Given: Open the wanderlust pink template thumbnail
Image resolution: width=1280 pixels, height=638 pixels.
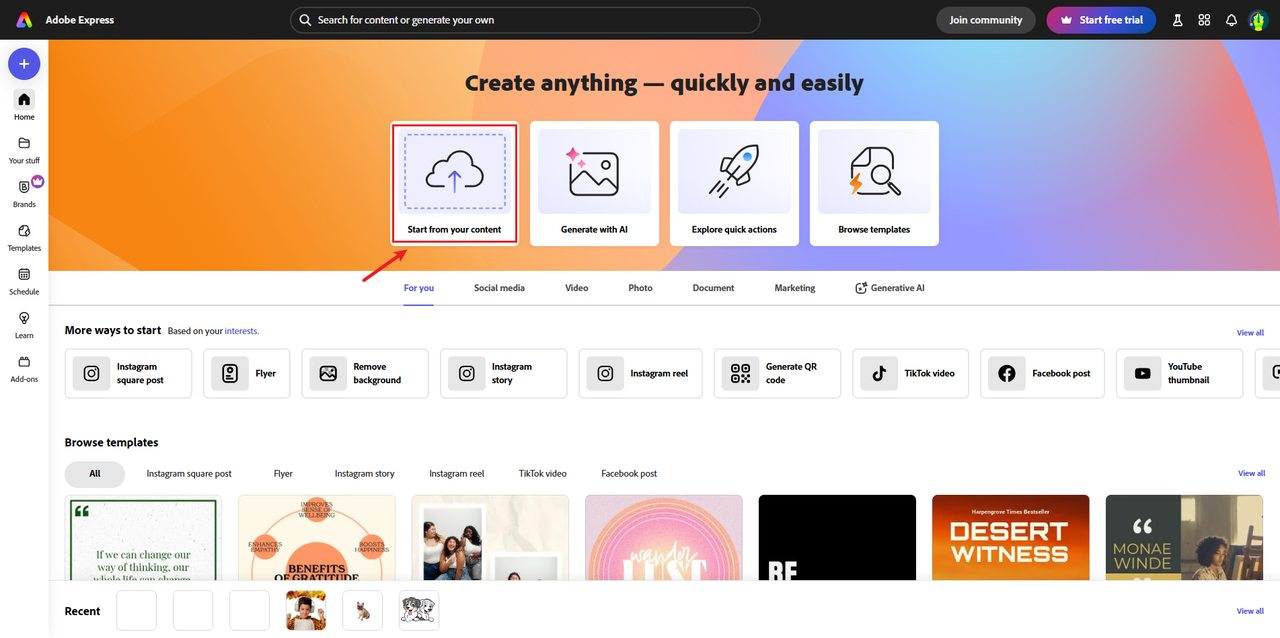Looking at the screenshot, I should click(663, 537).
